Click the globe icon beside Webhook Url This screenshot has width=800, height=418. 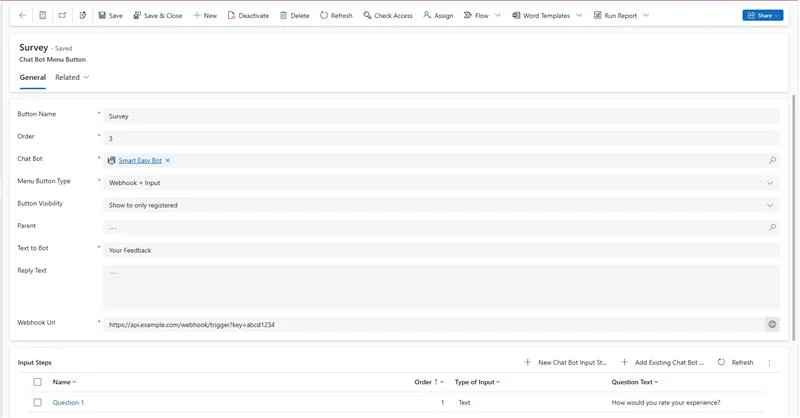click(772, 324)
